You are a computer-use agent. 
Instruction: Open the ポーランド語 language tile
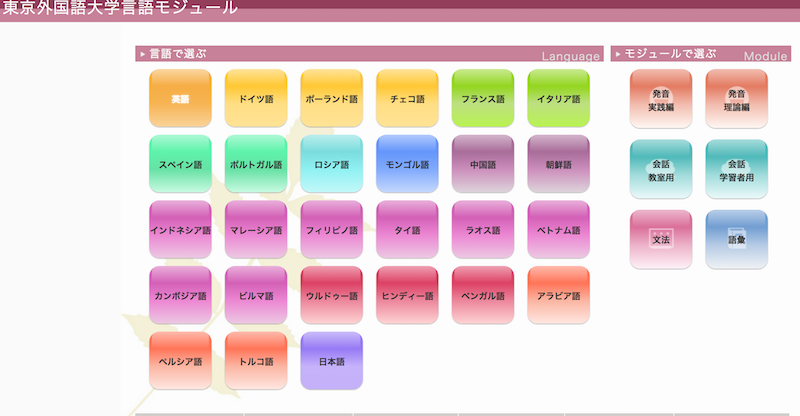pyautogui.click(x=332, y=98)
